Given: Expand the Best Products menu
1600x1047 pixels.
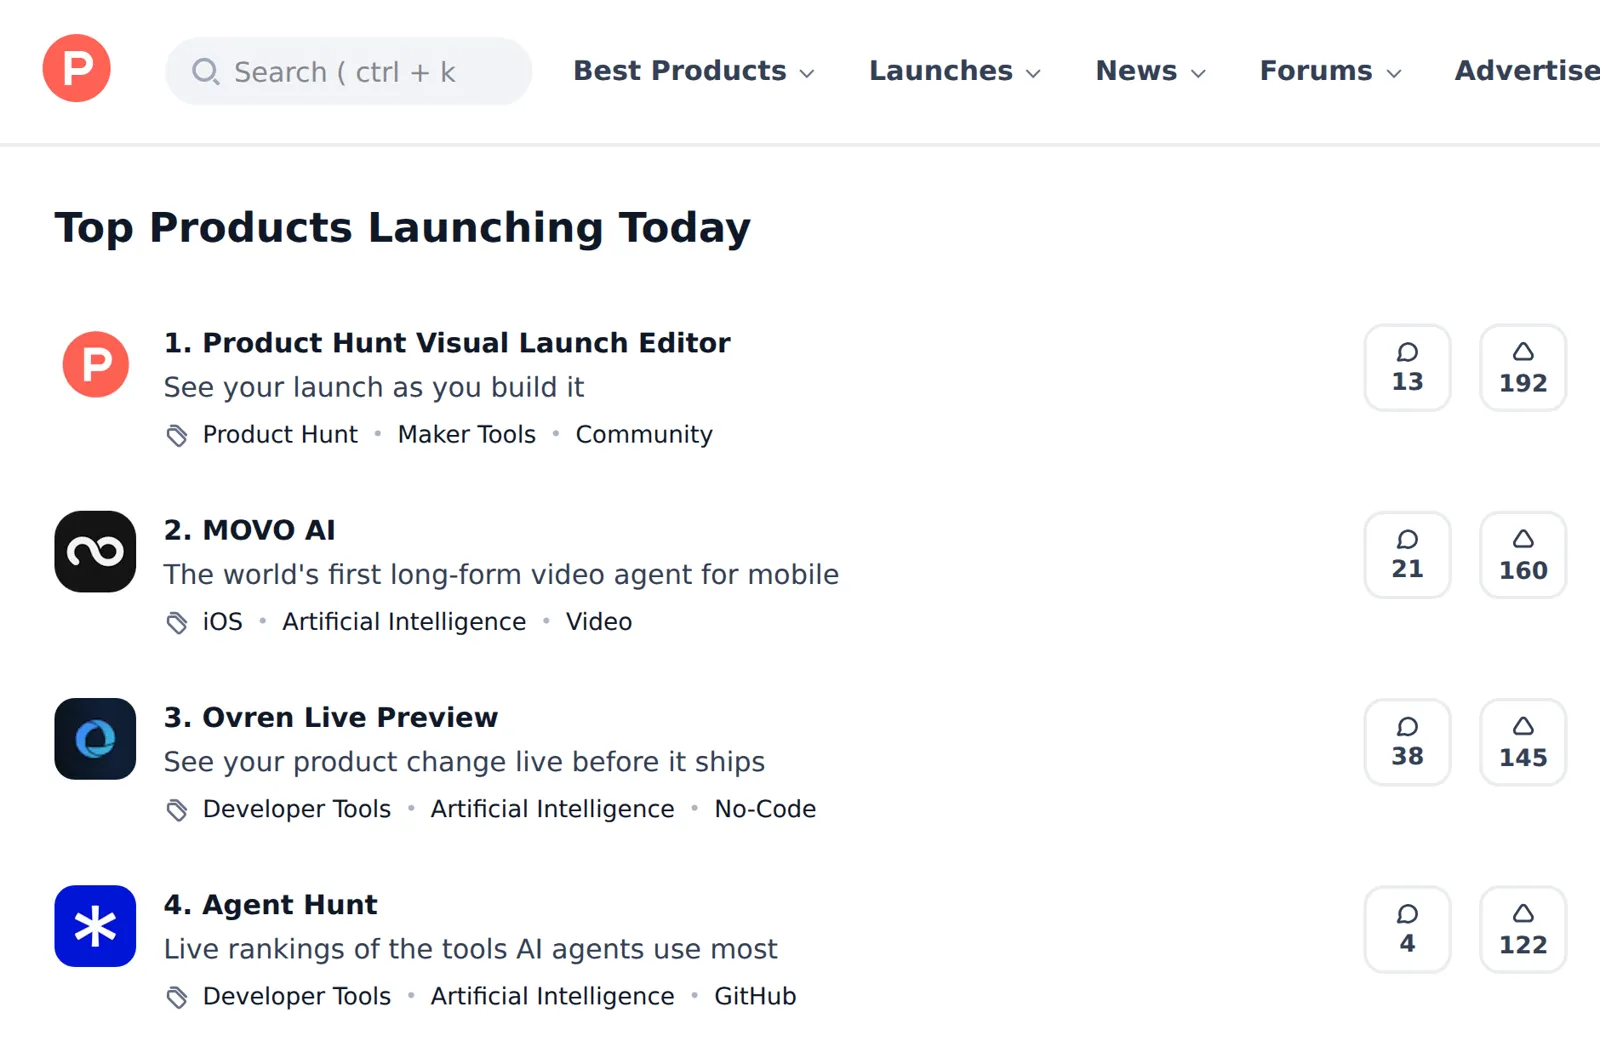Looking at the screenshot, I should [x=694, y=71].
